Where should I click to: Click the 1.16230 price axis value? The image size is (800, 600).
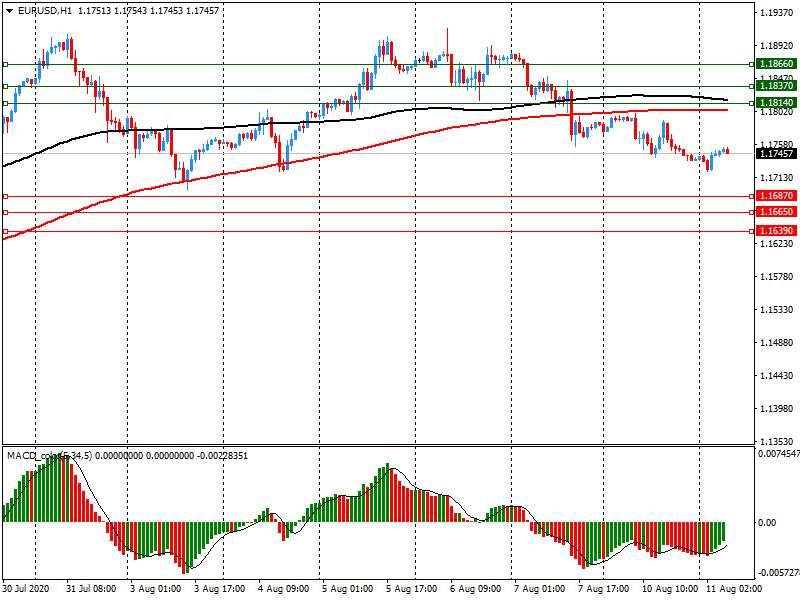pyautogui.click(x=777, y=244)
